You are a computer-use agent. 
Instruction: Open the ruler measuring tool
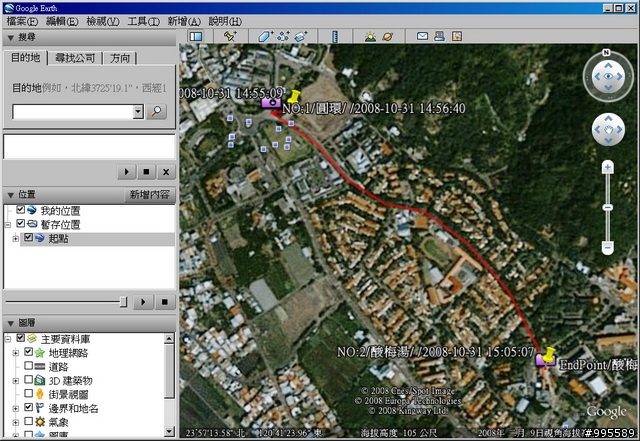point(335,36)
